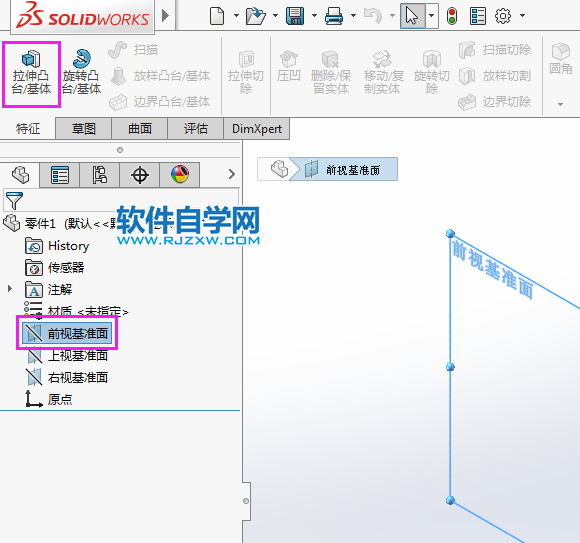Select the History folder
The width and height of the screenshot is (580, 543).
57,246
